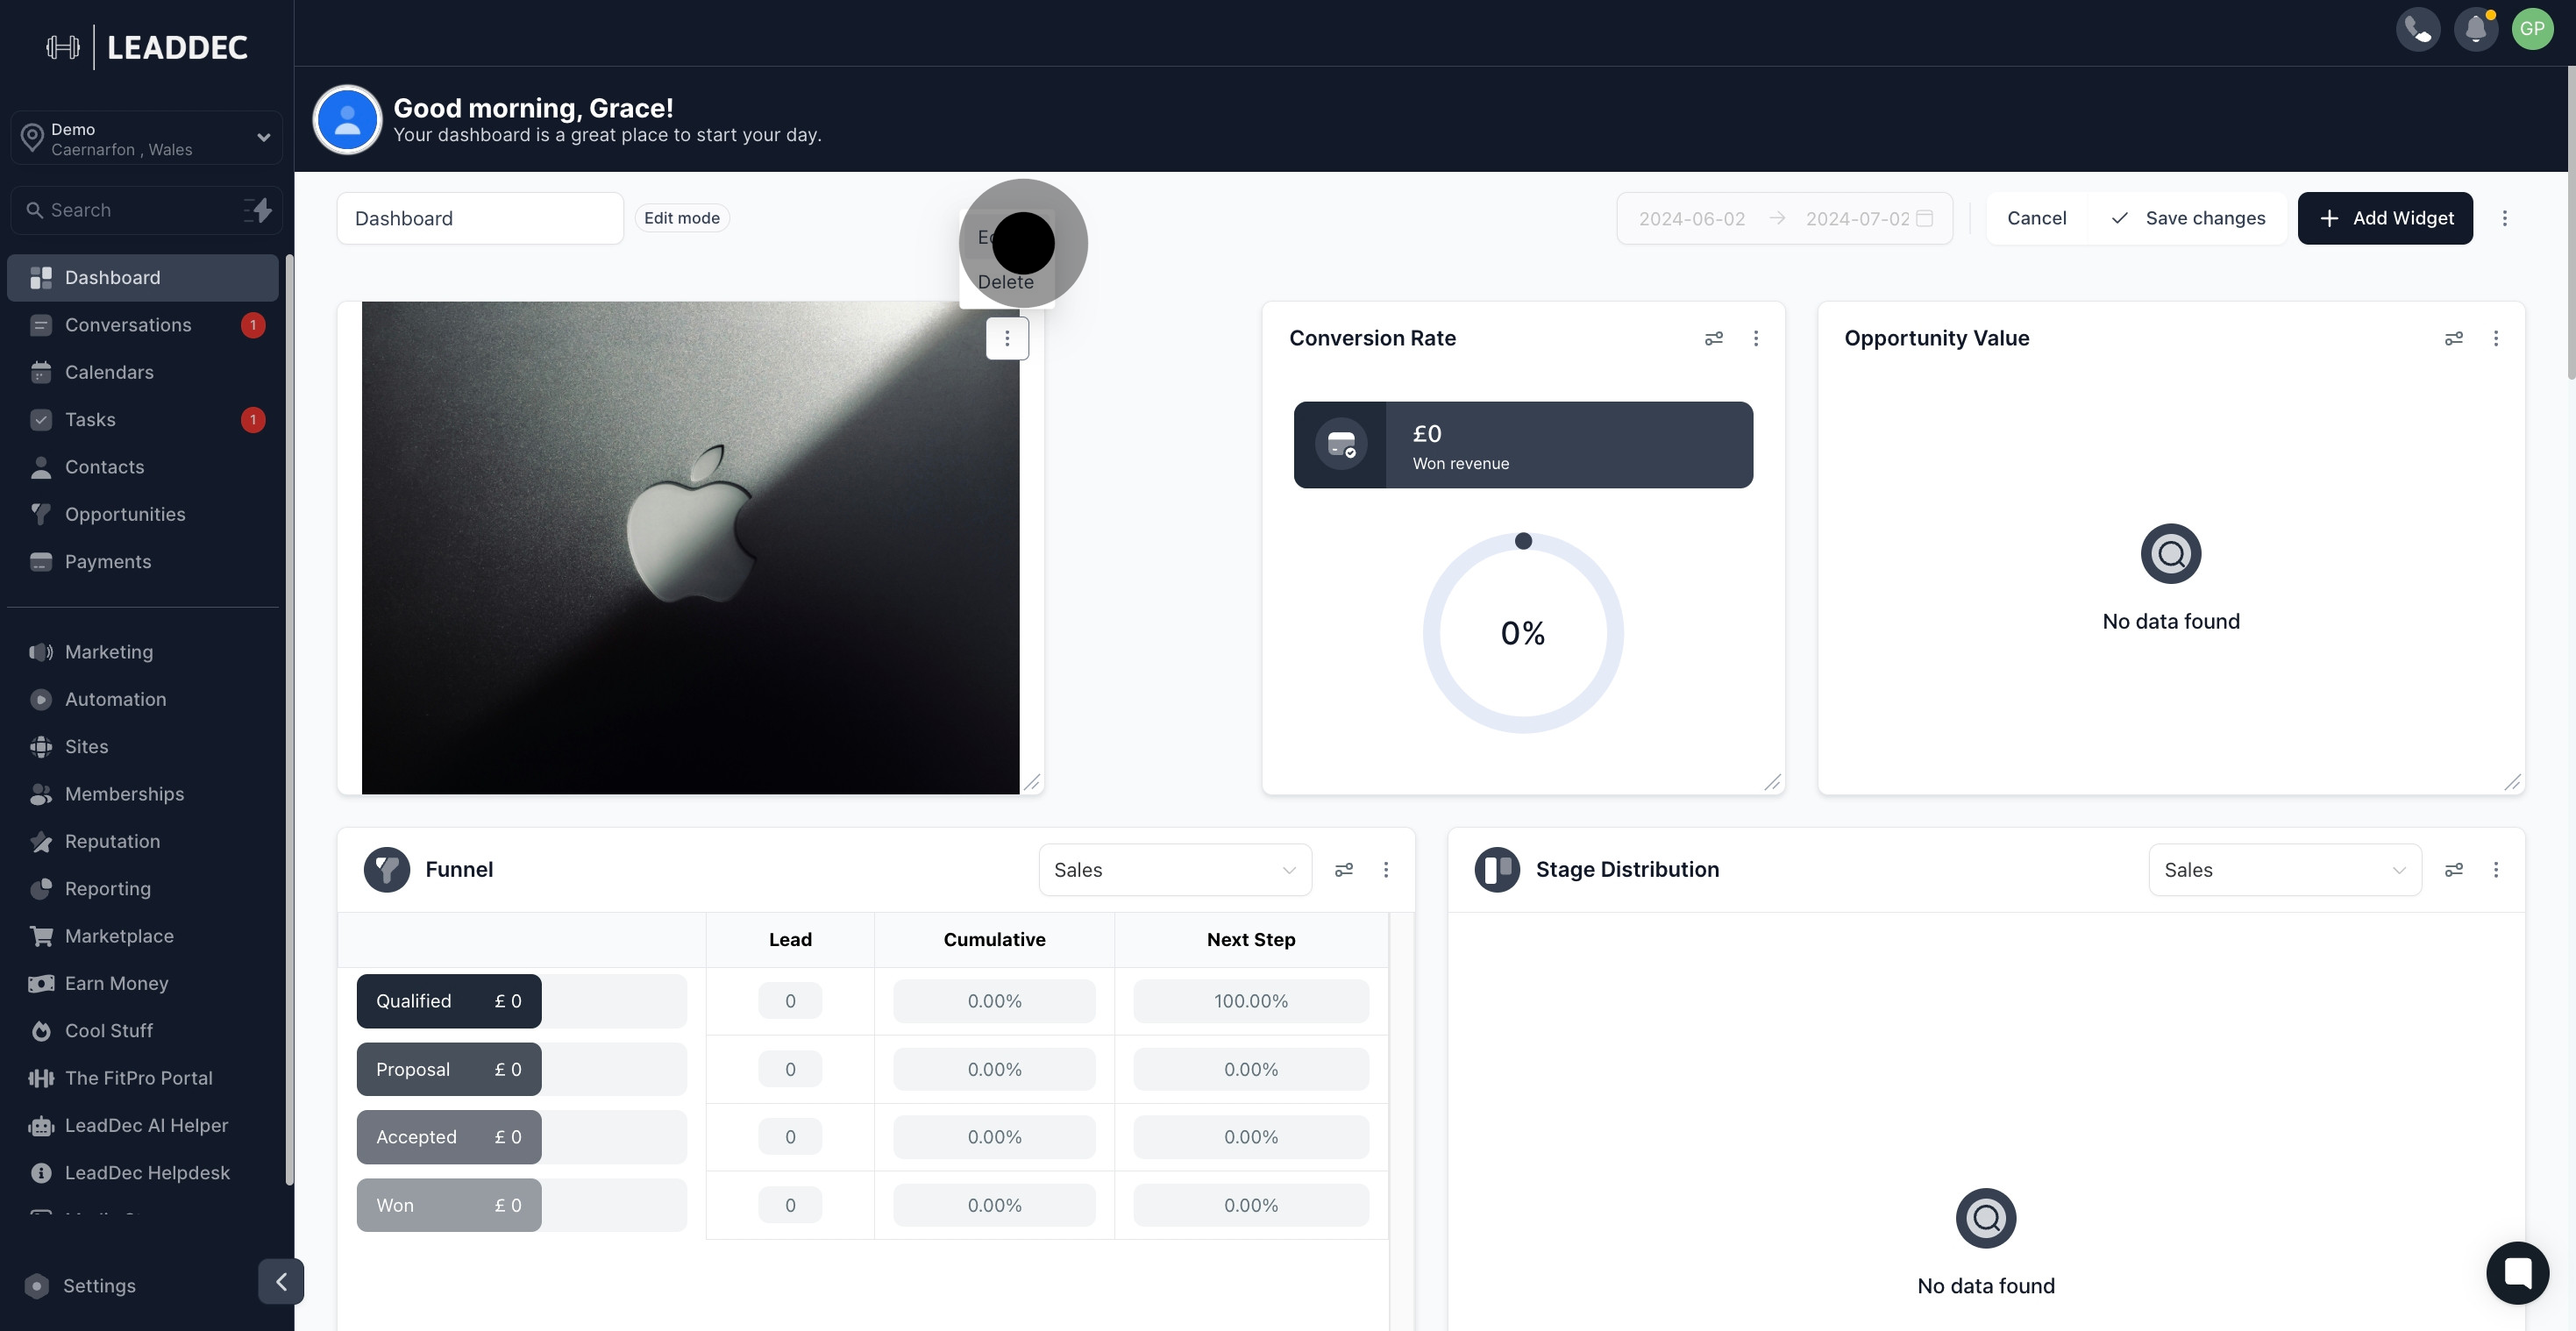Navigate to Opportunities
The width and height of the screenshot is (2576, 1331).
click(143, 514)
